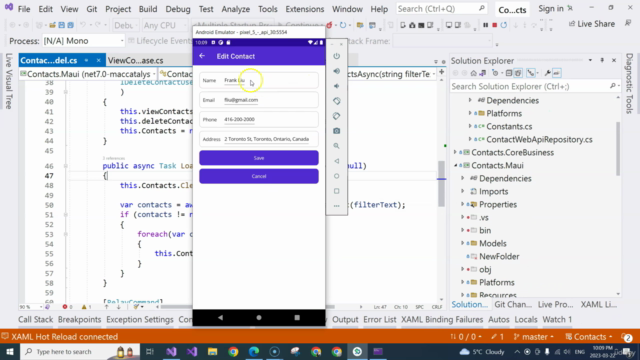
Task: Click the debug pause button
Action: click(x=485, y=25)
